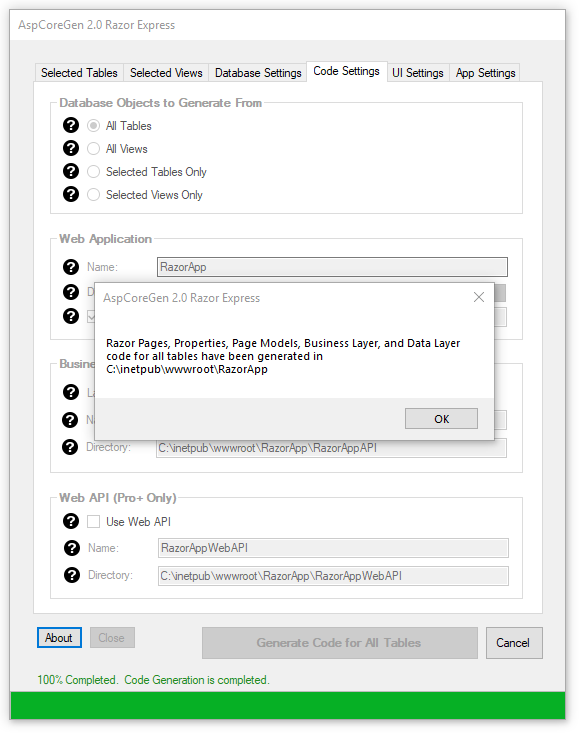Click the Web API Name field
Screen dimensions: 579x735
333,548
